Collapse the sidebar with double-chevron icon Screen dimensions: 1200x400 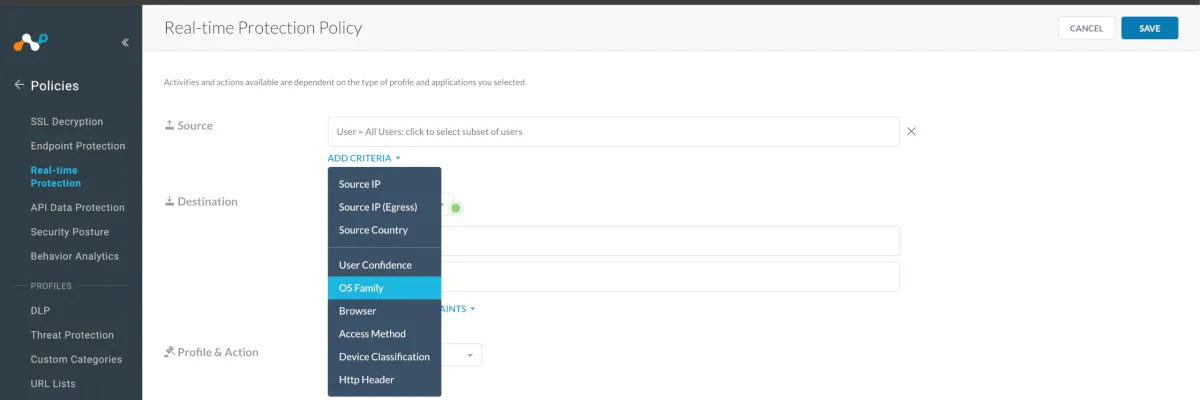(125, 43)
